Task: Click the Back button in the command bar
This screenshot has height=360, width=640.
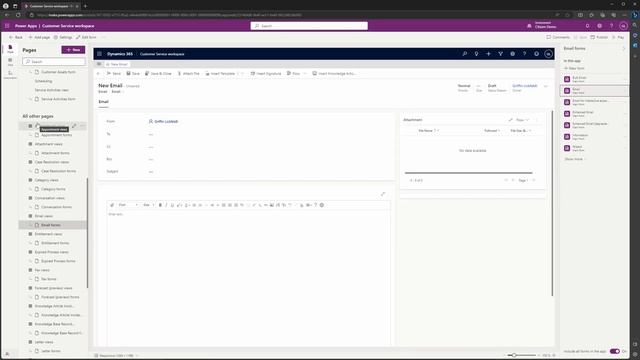Action: (x=16, y=37)
